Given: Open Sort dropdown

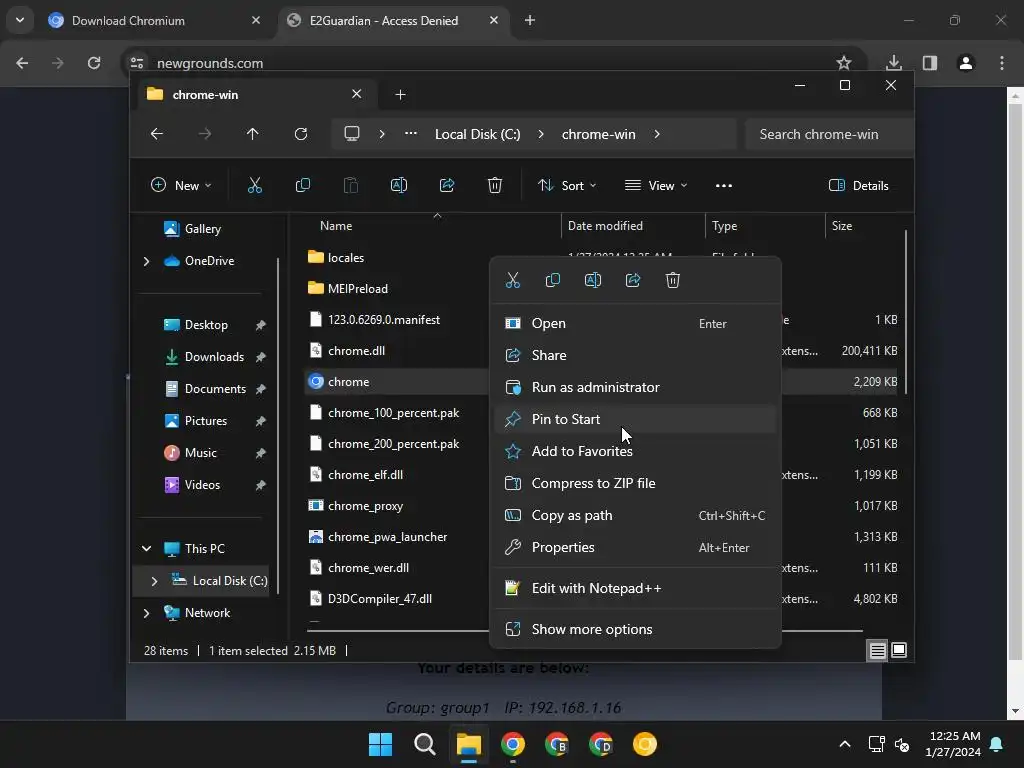Looking at the screenshot, I should point(566,185).
